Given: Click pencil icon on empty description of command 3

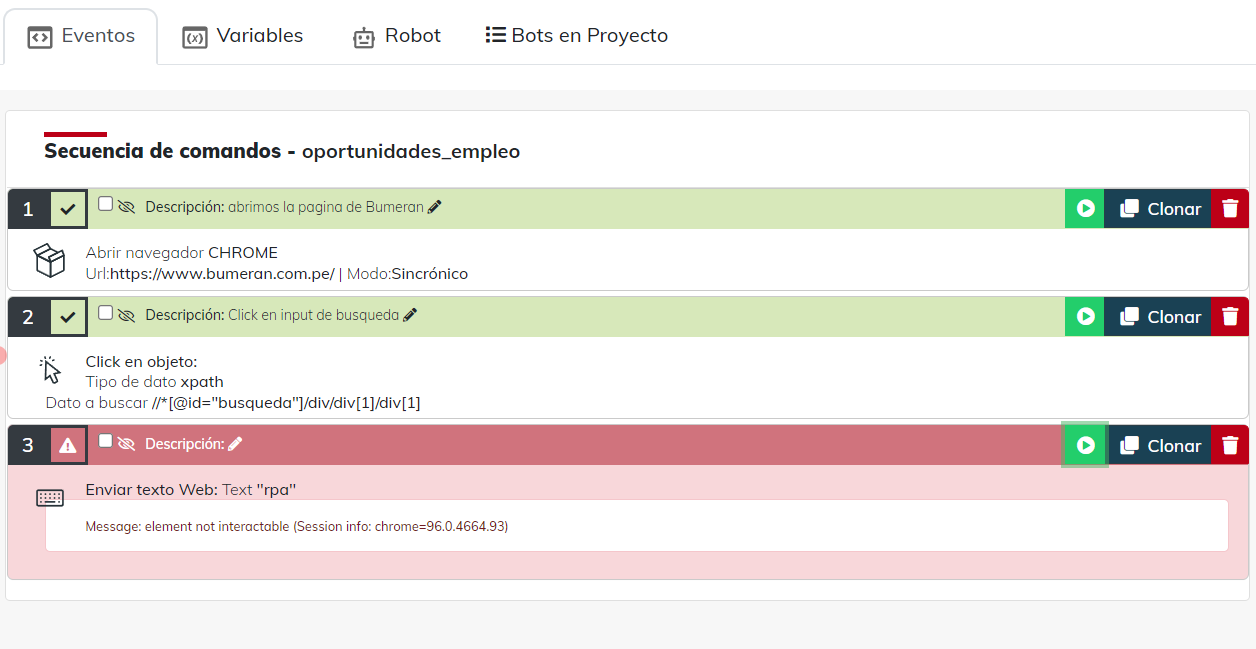Looking at the screenshot, I should tap(235, 444).
